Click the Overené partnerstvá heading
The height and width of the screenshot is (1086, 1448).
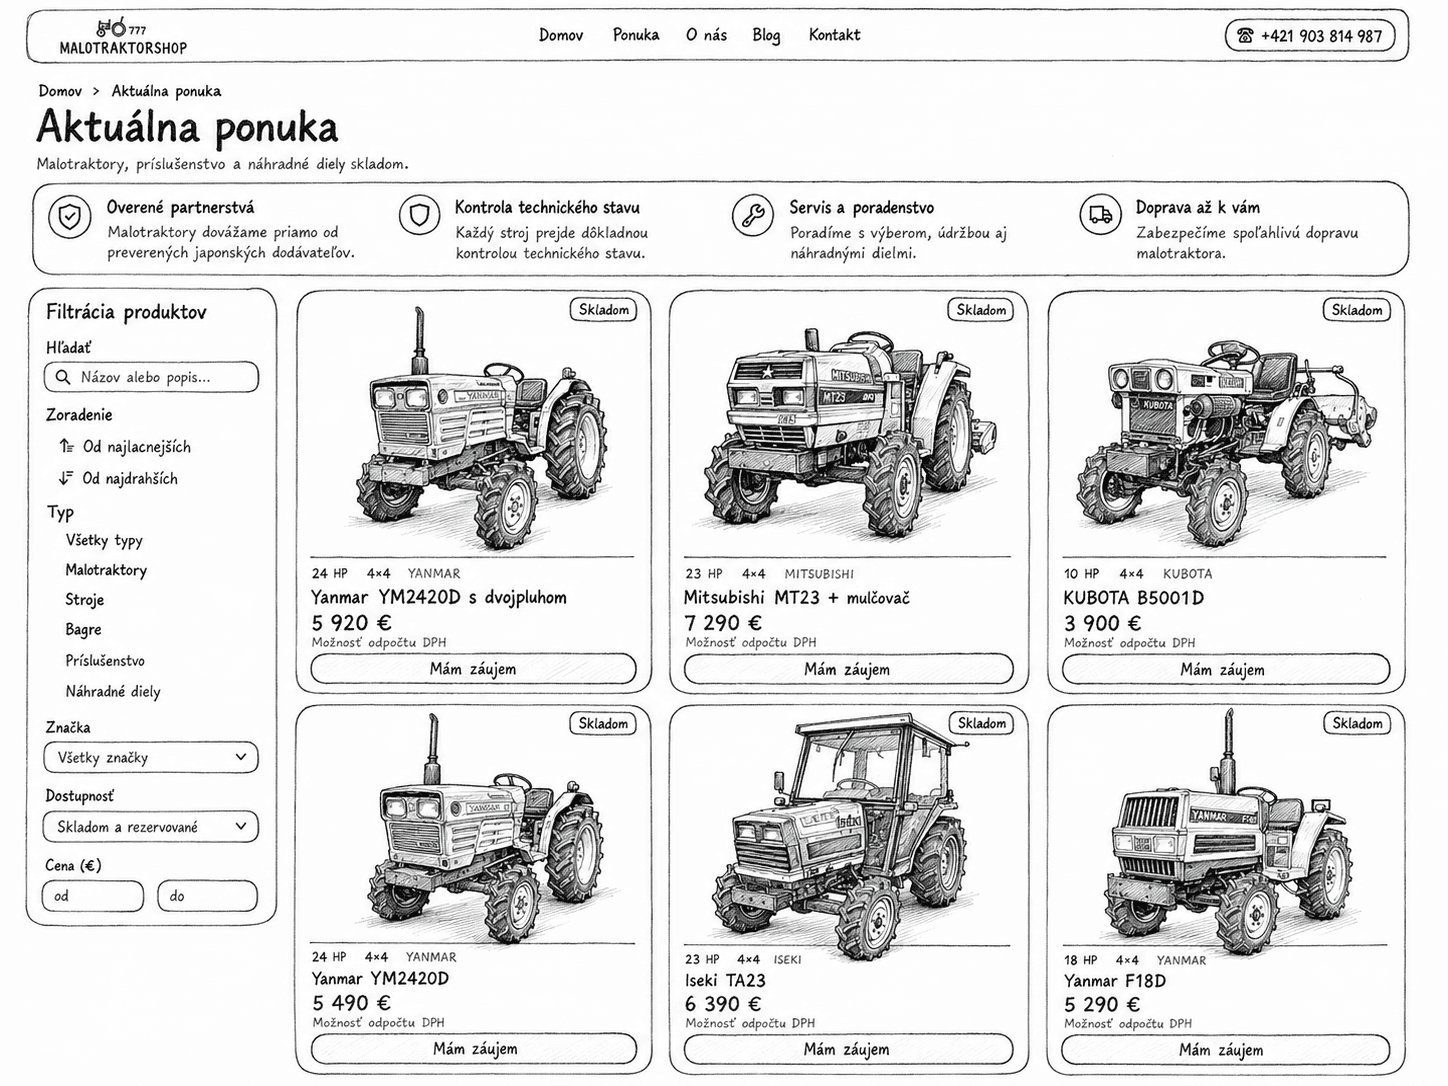click(x=180, y=207)
